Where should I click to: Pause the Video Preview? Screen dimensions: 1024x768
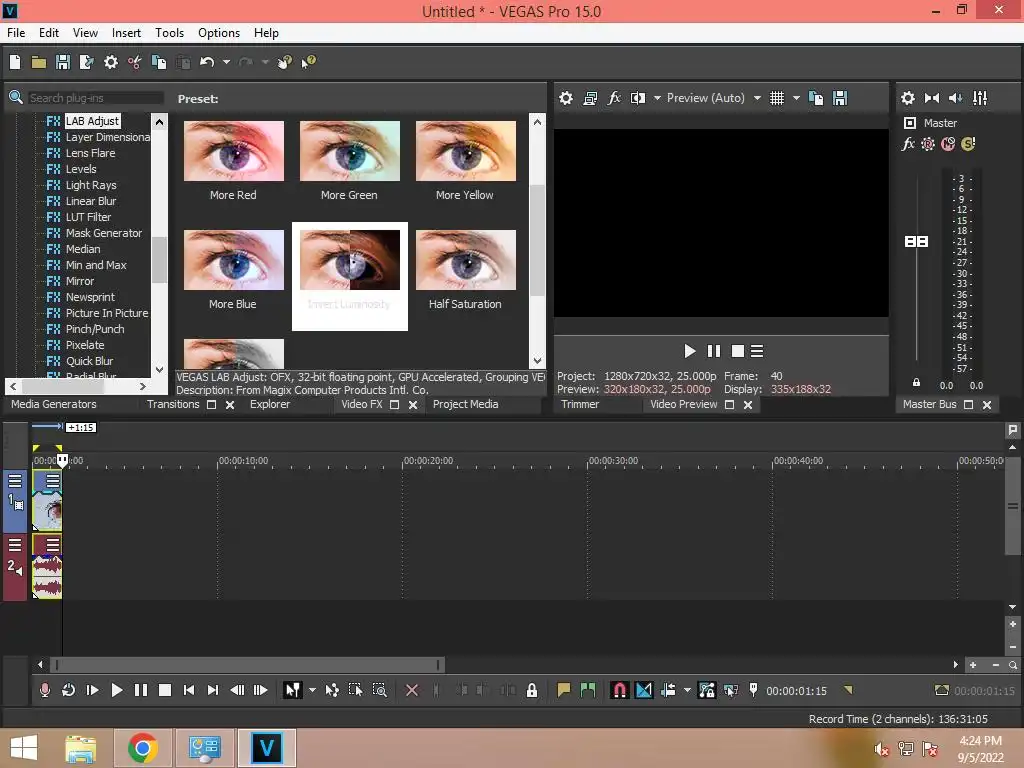[714, 351]
